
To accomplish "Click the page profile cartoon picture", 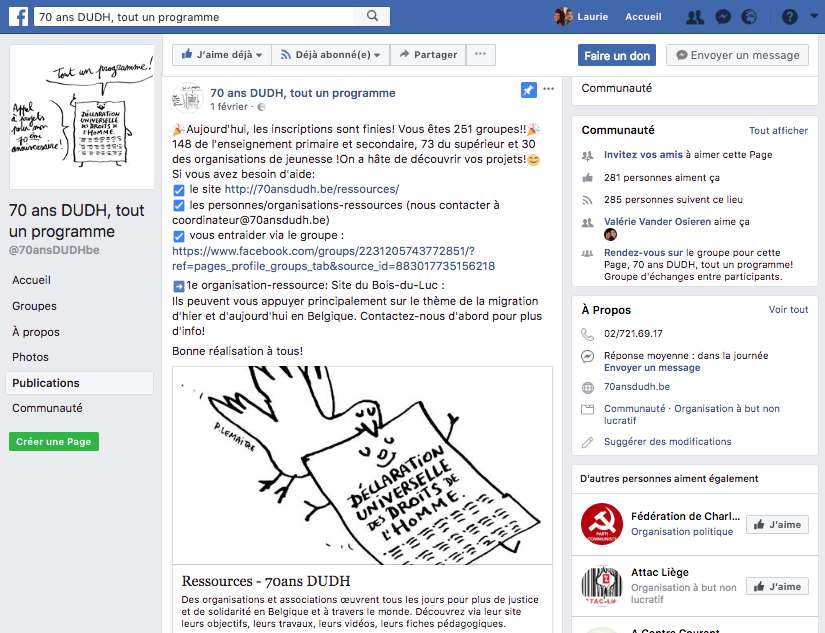I will pyautogui.click(x=82, y=117).
